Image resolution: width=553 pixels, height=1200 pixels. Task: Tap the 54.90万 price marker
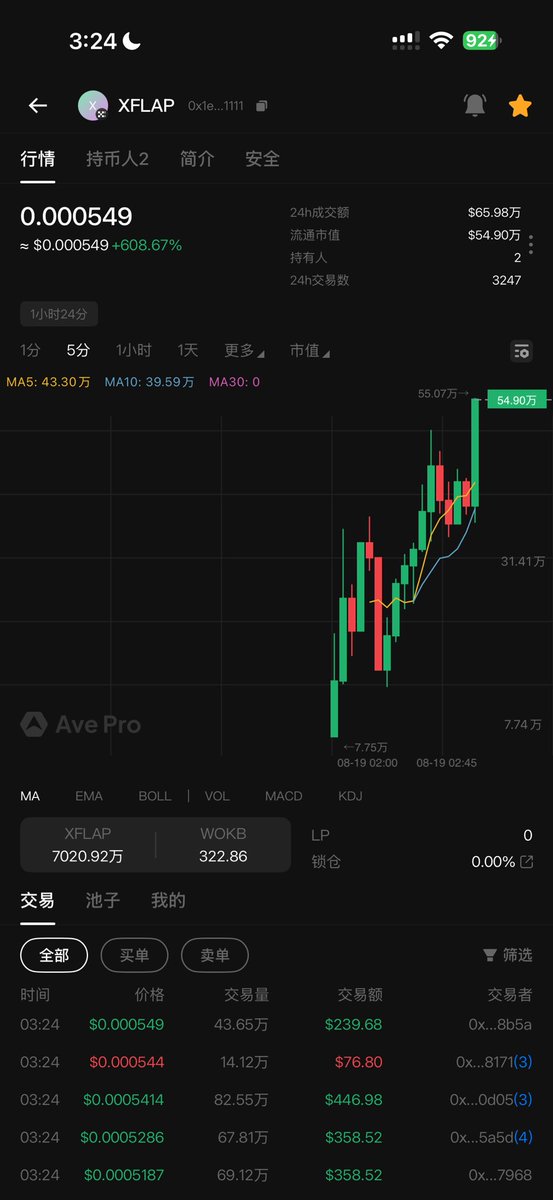pos(517,400)
